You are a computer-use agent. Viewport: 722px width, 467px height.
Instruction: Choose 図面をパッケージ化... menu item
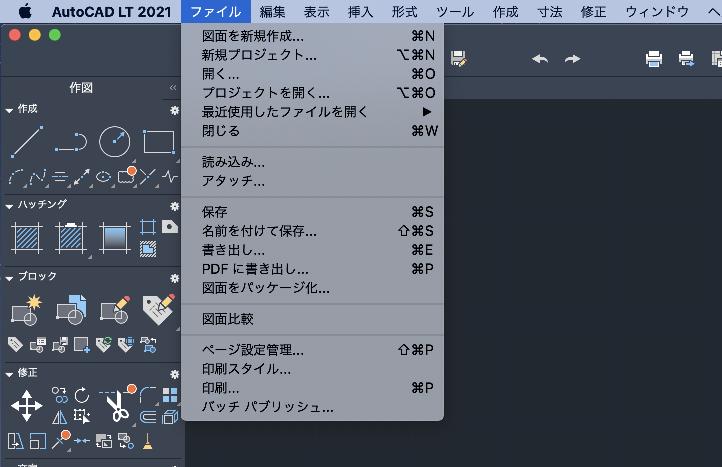coord(313,288)
